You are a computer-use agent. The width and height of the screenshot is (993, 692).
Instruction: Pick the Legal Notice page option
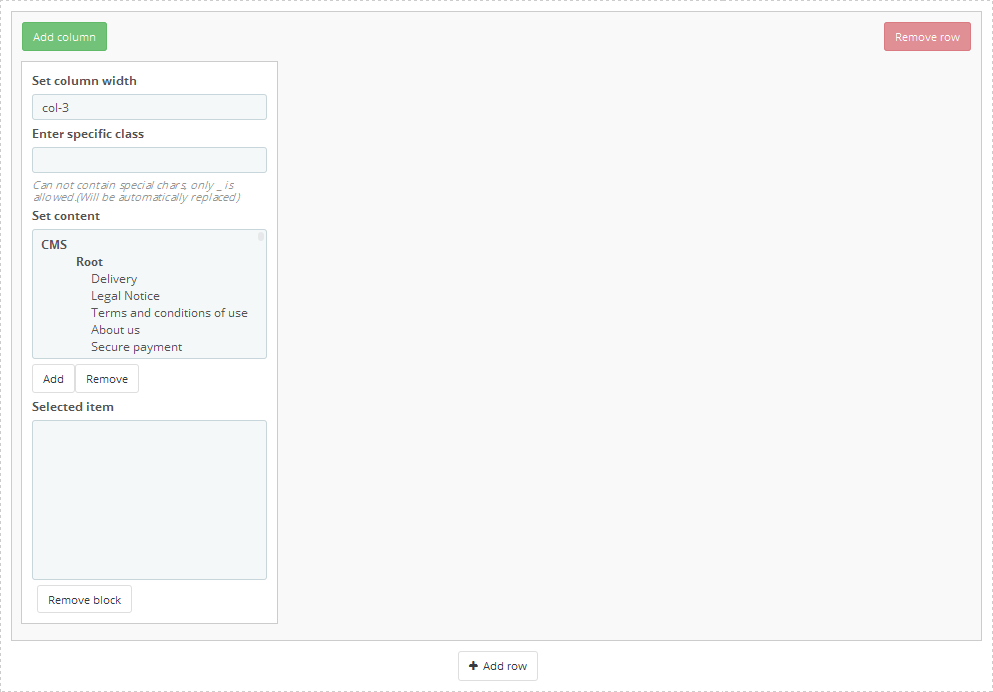click(125, 296)
